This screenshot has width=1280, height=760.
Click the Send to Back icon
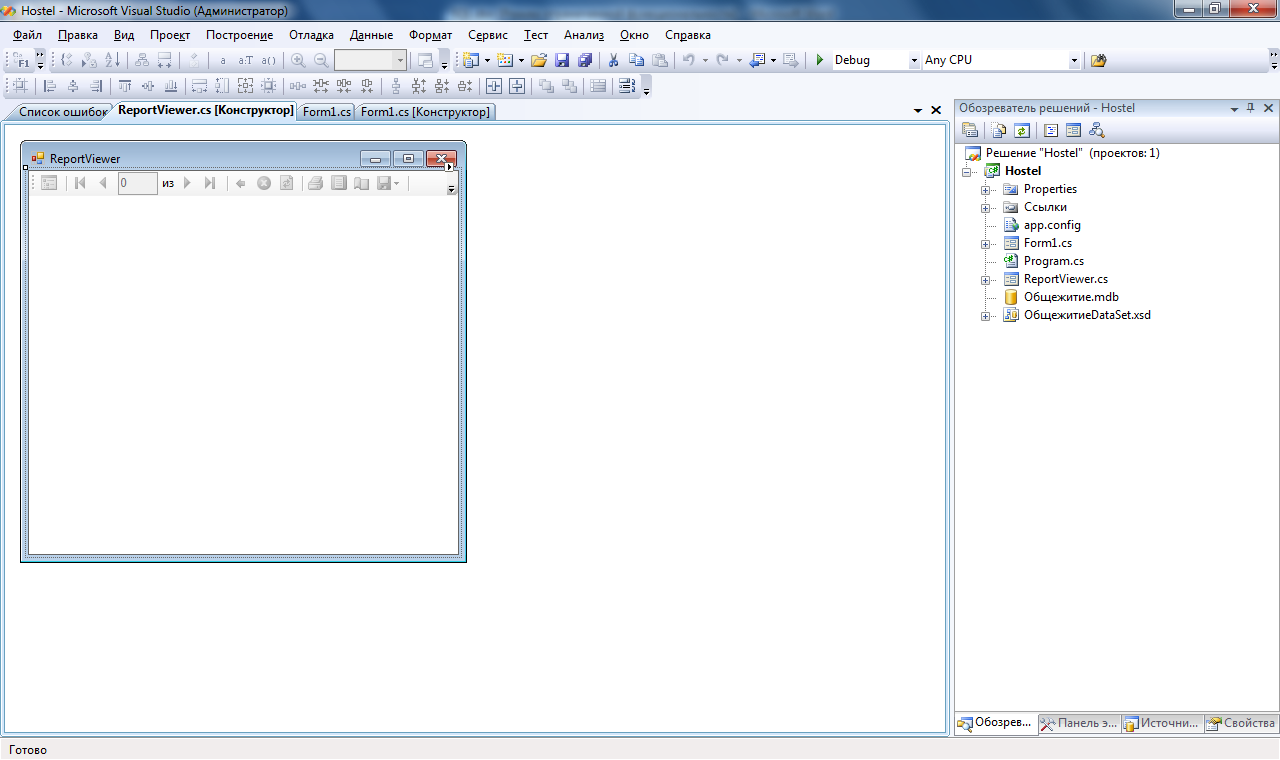pyautogui.click(x=569, y=86)
